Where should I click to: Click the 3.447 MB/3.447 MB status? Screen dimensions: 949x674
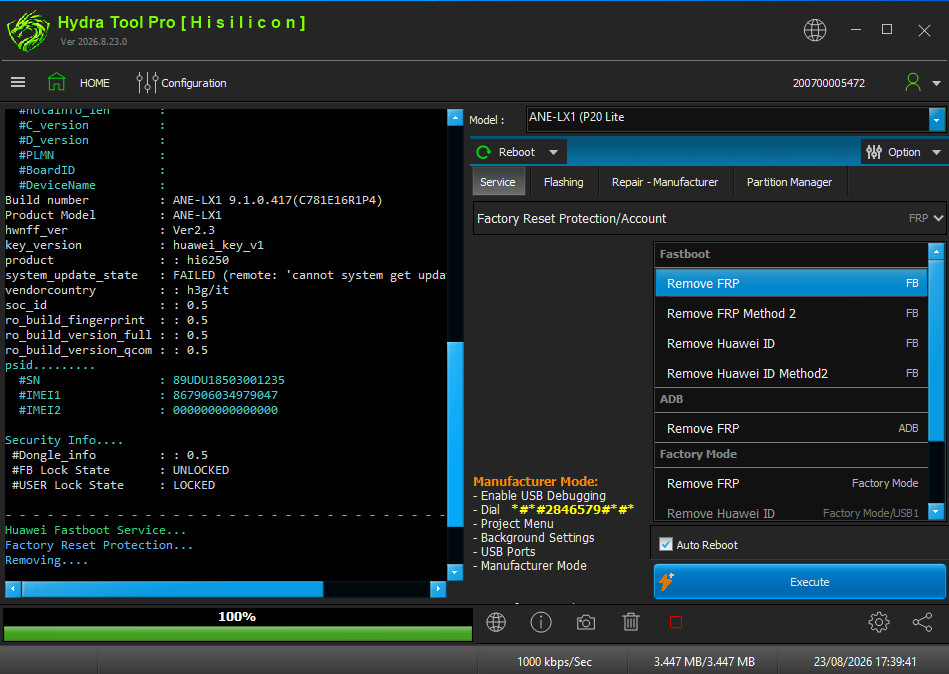704,661
